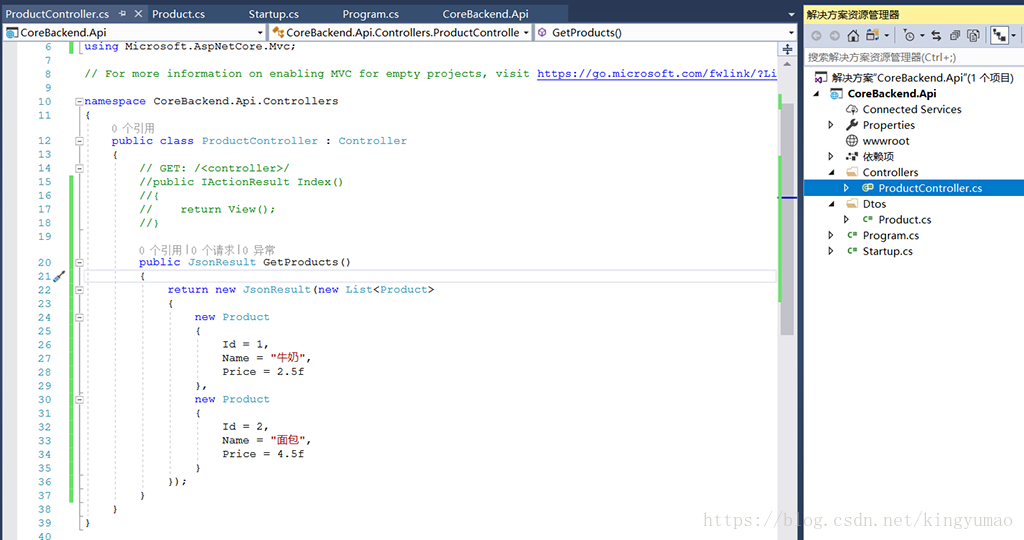Image resolution: width=1024 pixels, height=540 pixels.
Task: Click the editor vertical scrollbar thumb
Action: click(787, 219)
